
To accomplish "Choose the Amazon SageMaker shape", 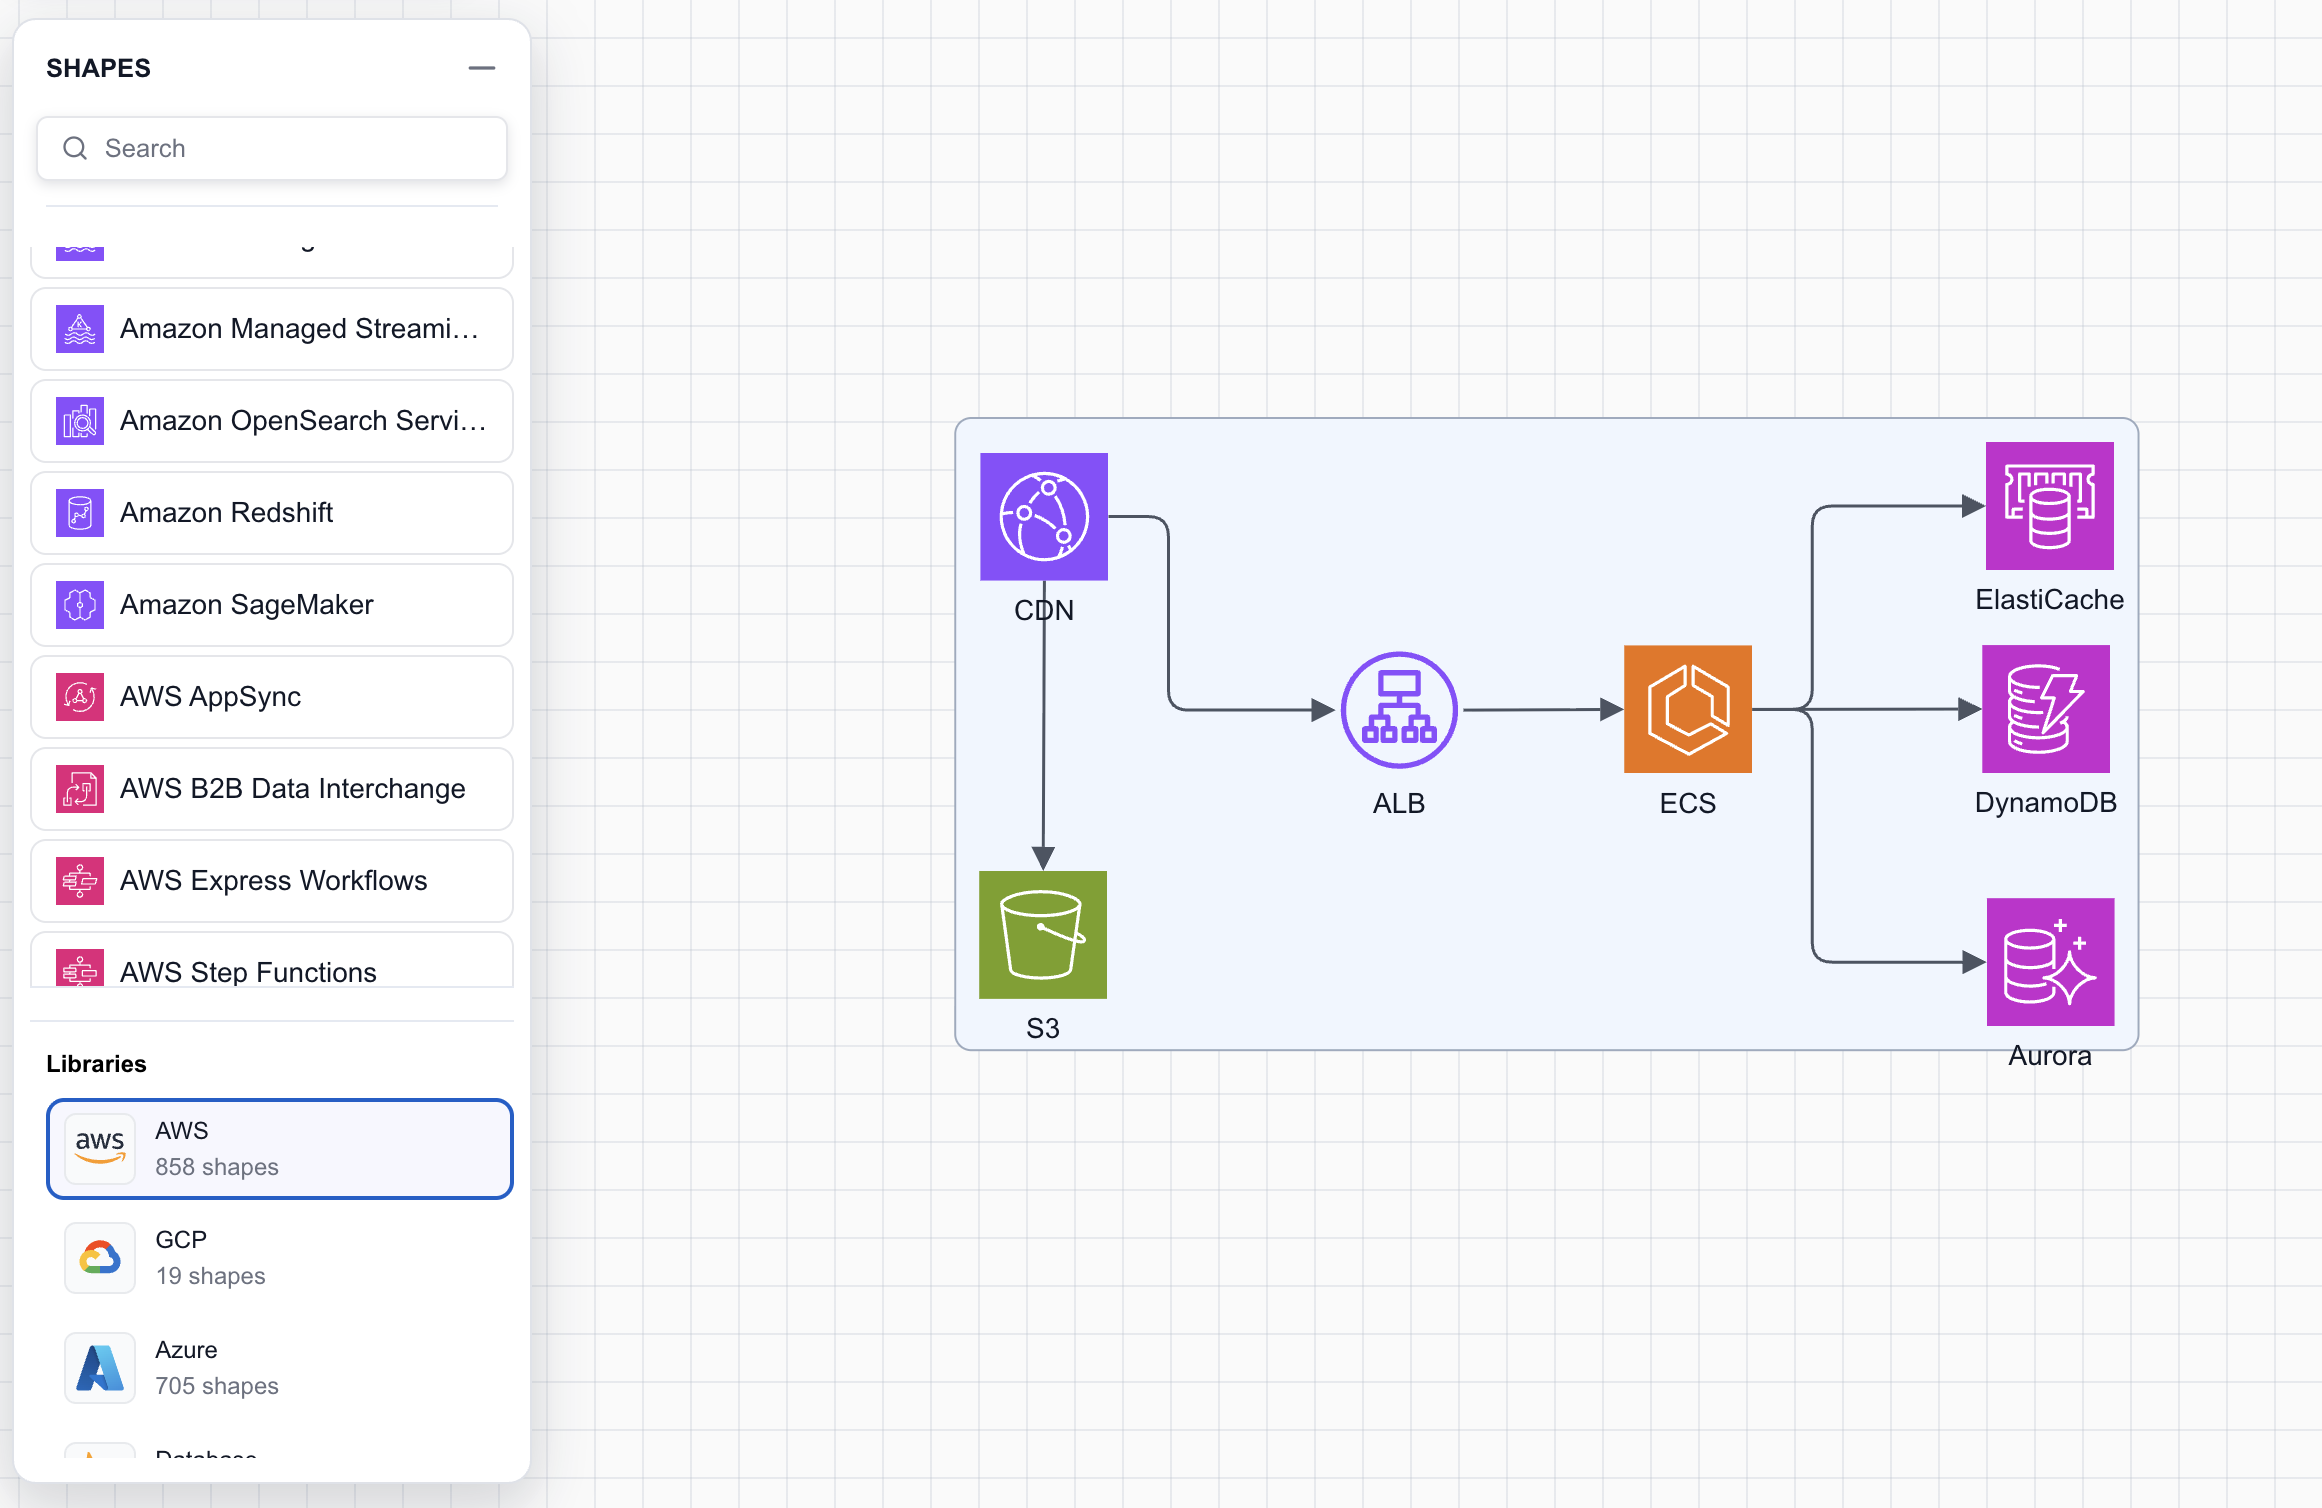I will click(x=272, y=605).
